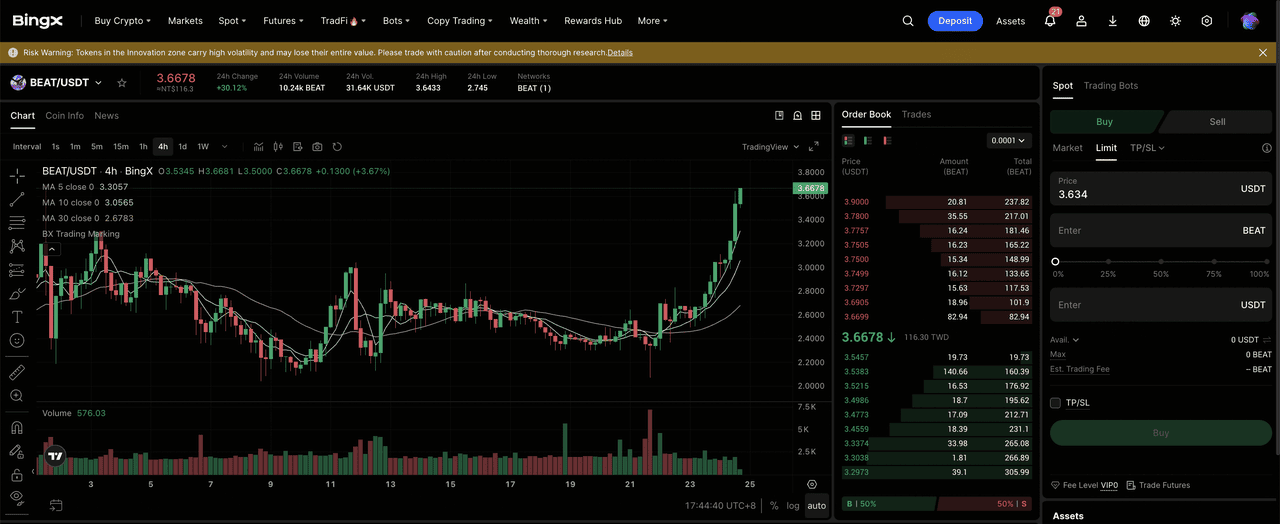Toggle log scale on chart

click(793, 506)
